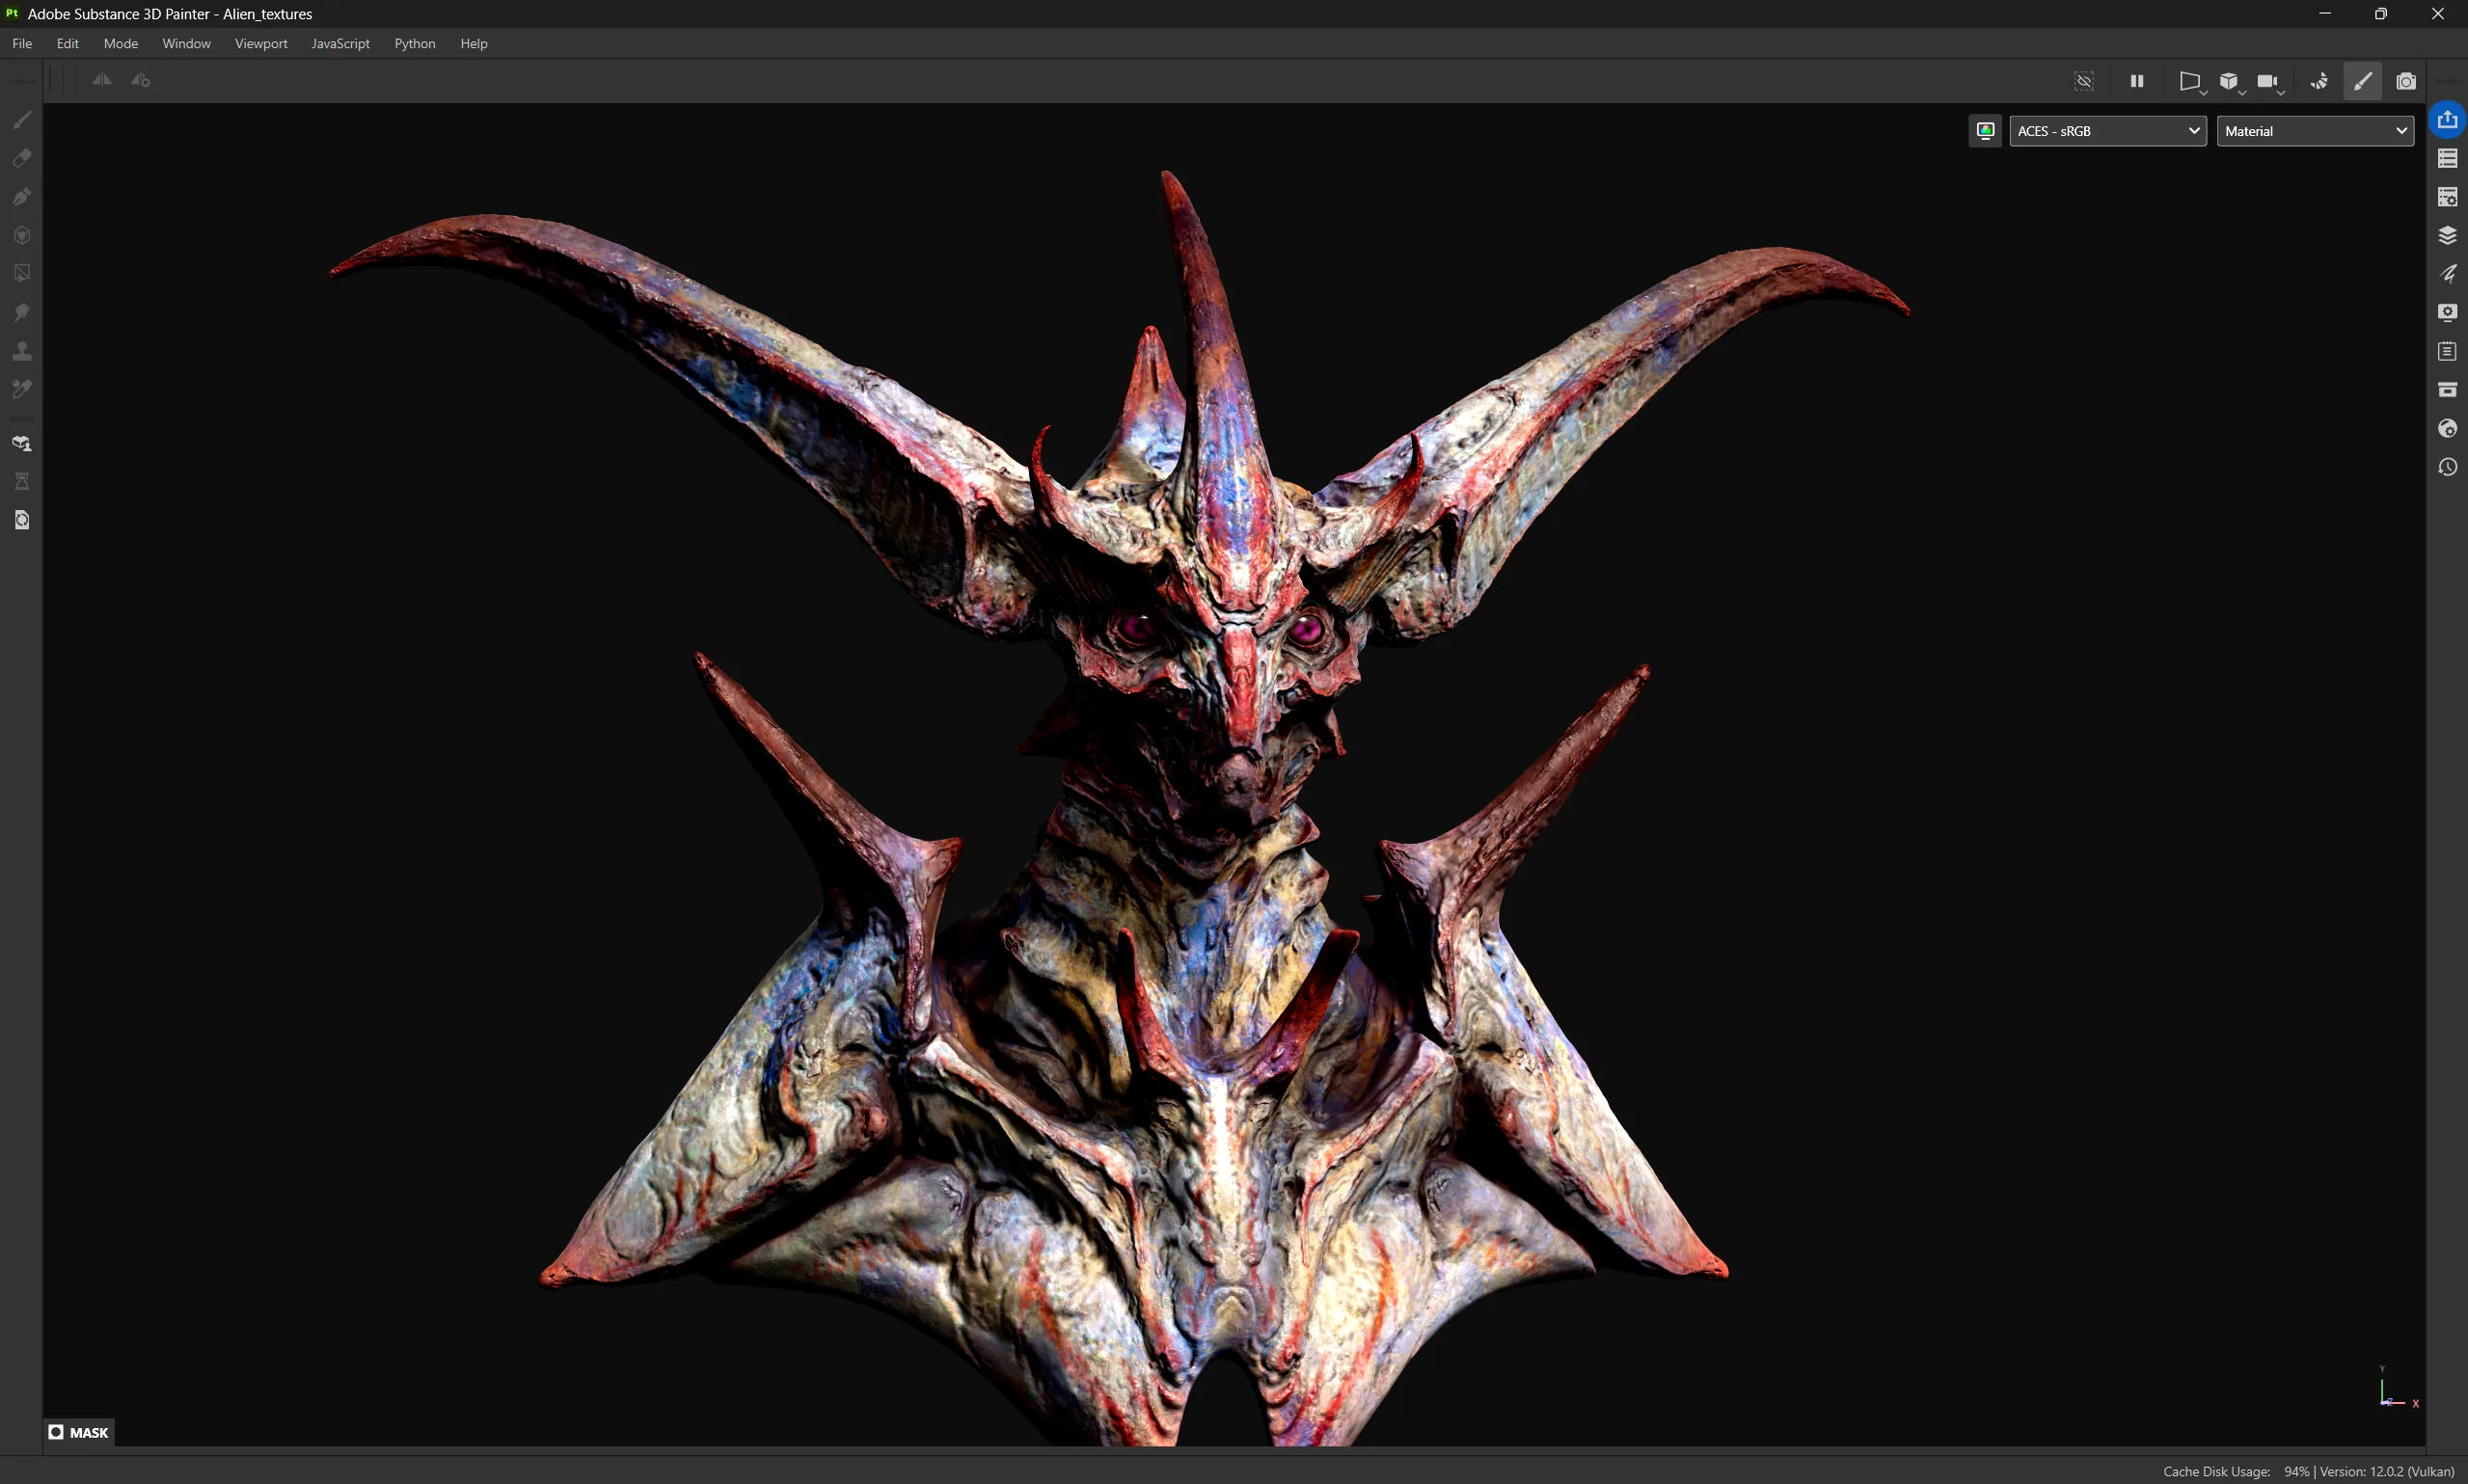Open the Log notes panel
Image resolution: width=2468 pixels, height=1484 pixels.
tap(2447, 351)
